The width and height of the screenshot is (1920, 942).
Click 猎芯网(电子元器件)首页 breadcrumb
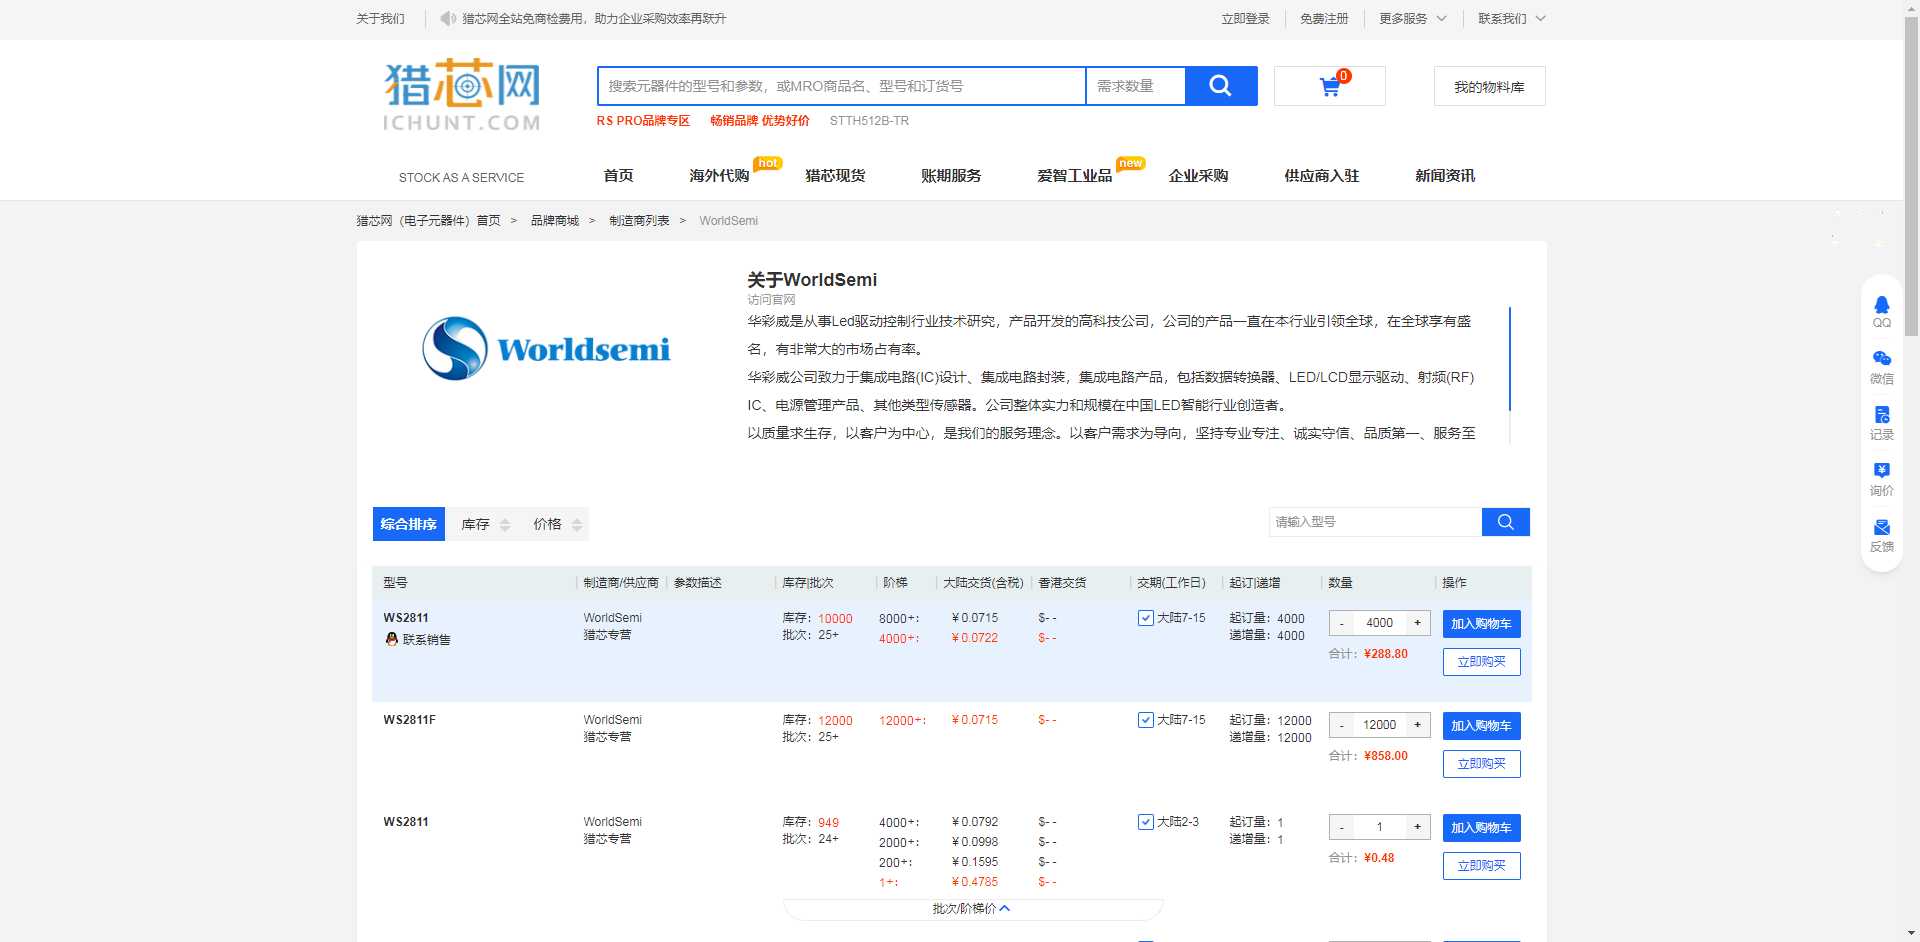[x=428, y=221]
